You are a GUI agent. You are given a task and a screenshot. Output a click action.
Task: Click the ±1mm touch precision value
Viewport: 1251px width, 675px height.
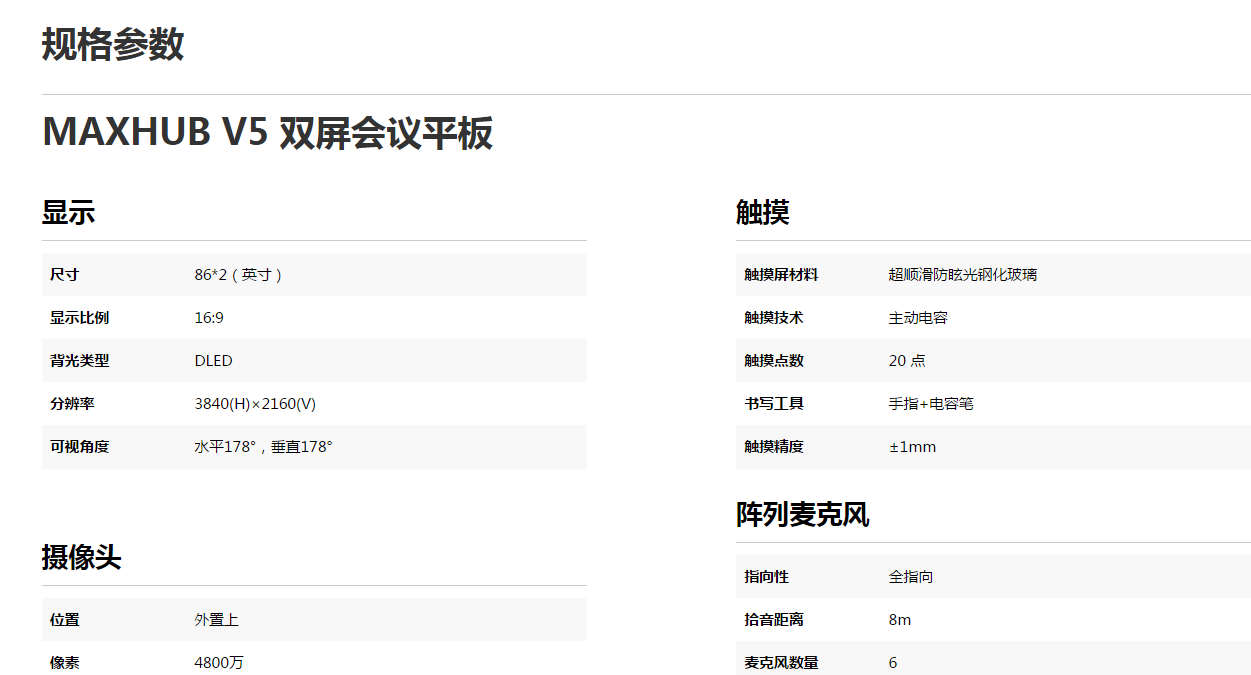912,447
